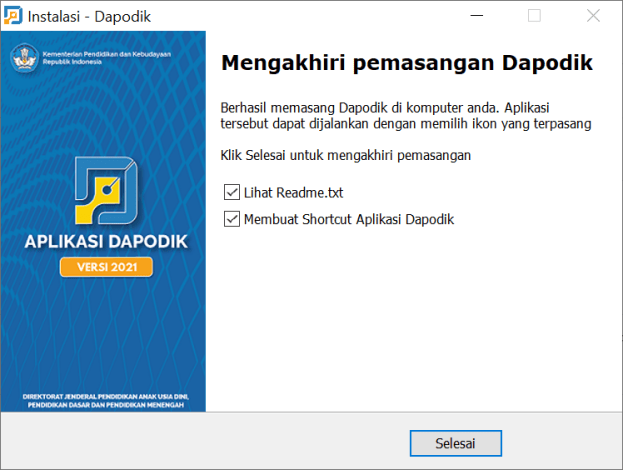Click the Kementerian Pendidikan emblem logo
623x470 pixels.
(x=20, y=55)
